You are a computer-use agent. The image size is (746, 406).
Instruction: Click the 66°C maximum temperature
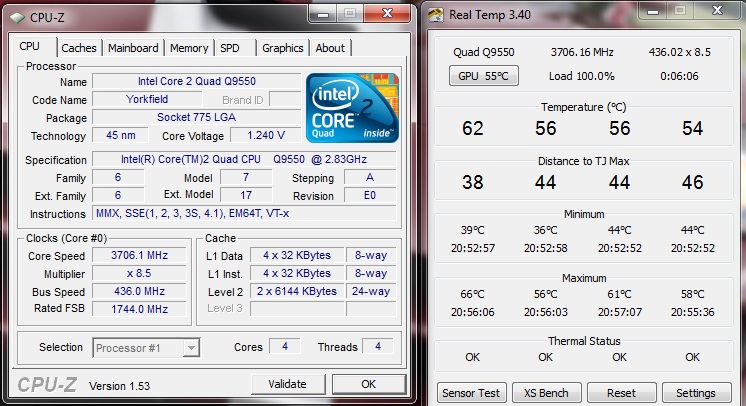472,295
